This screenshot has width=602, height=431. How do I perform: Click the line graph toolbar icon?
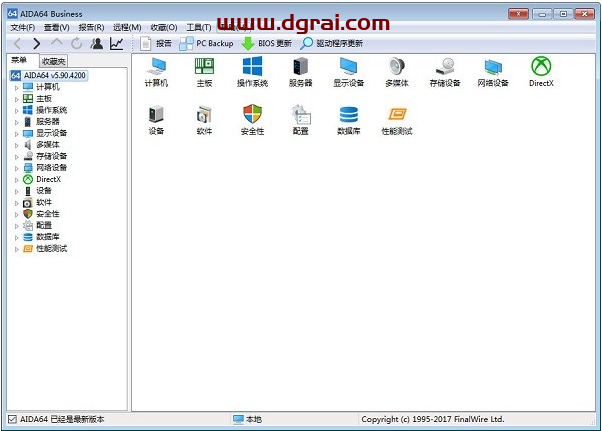[x=117, y=44]
